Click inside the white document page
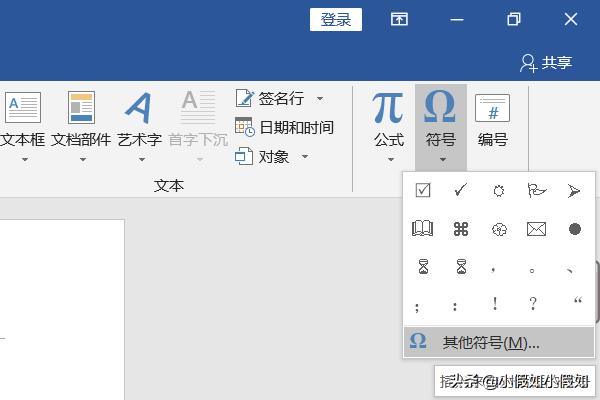Viewport: 600px width, 400px height. tap(61, 310)
